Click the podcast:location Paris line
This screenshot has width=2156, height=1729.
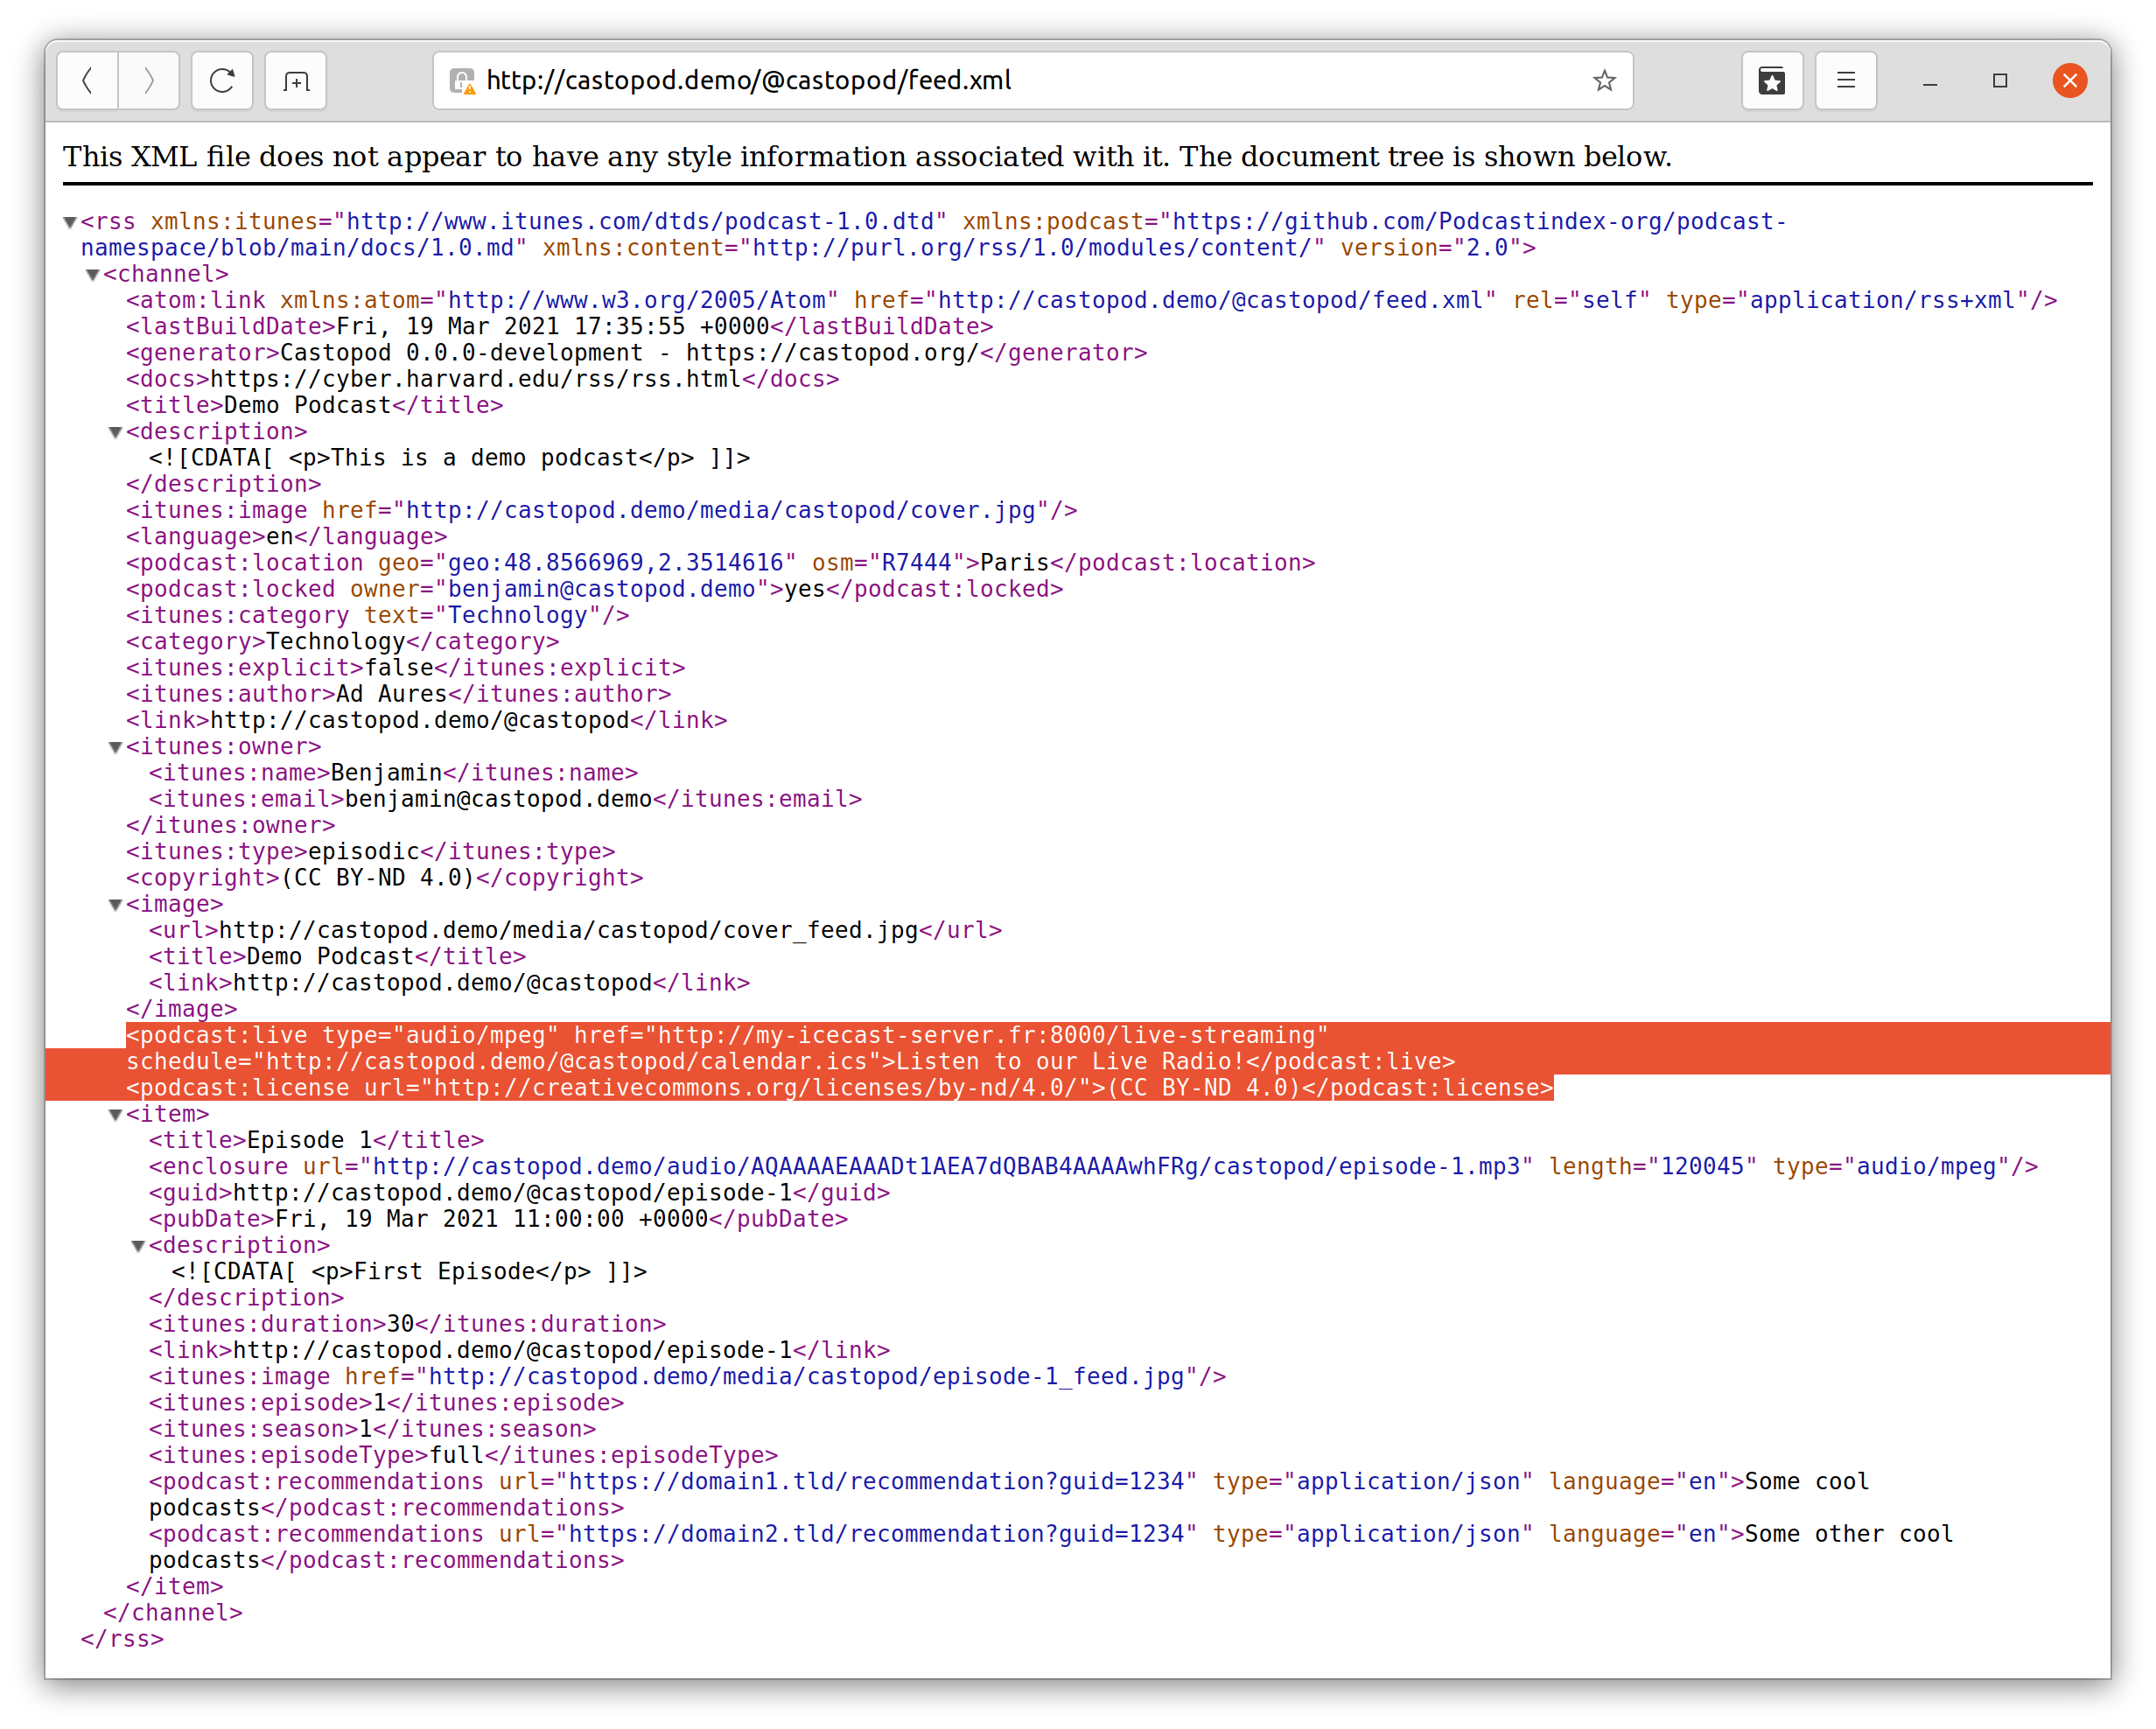[720, 563]
